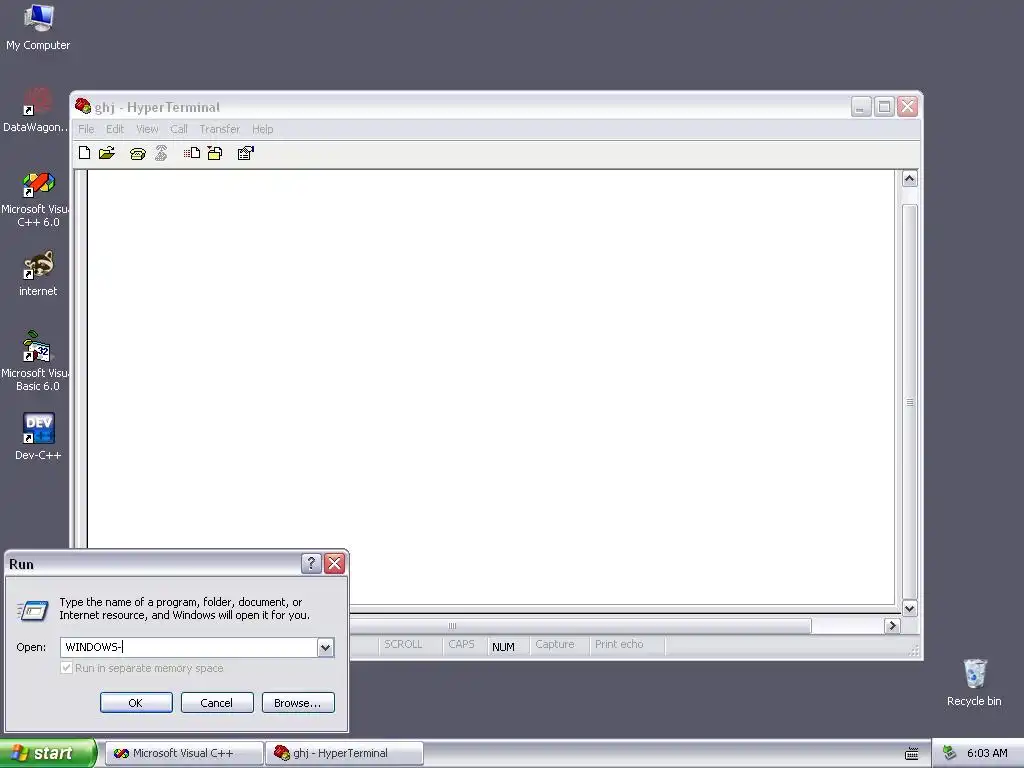Select the Dev-C++ desktop icon
Viewport: 1024px width, 768px height.
coord(38,436)
